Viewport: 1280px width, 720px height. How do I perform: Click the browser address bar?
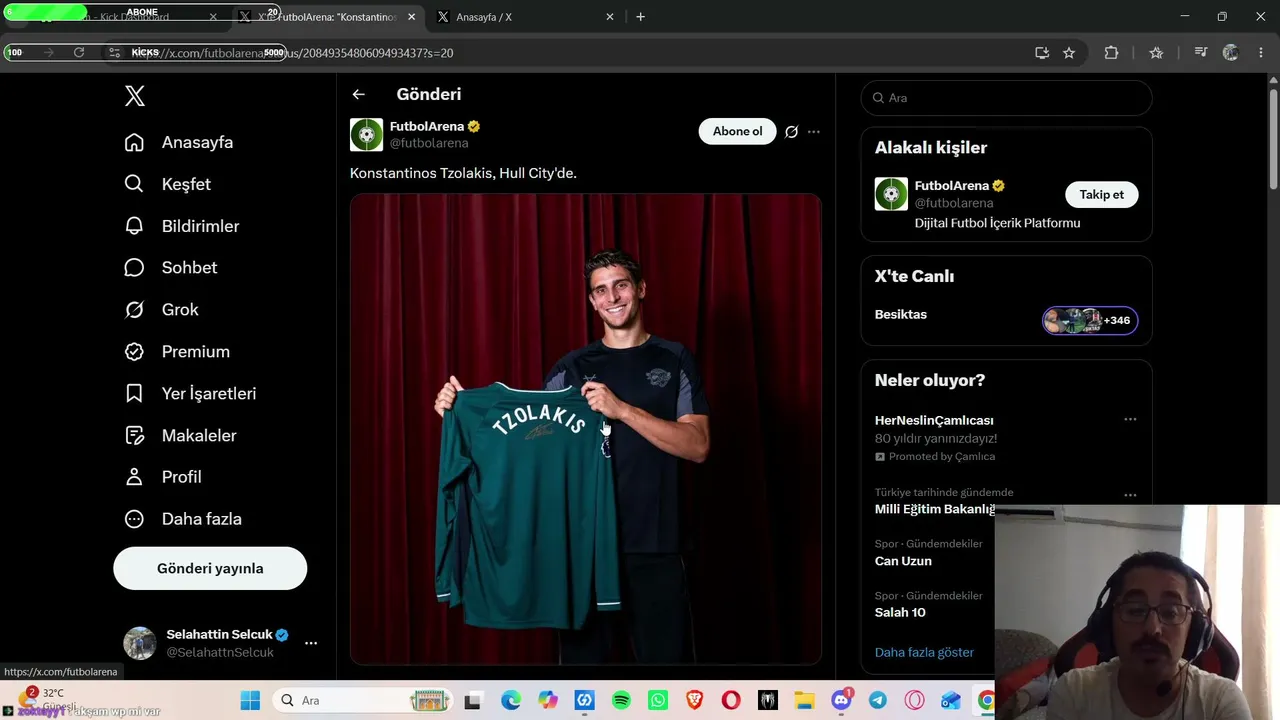[560, 53]
